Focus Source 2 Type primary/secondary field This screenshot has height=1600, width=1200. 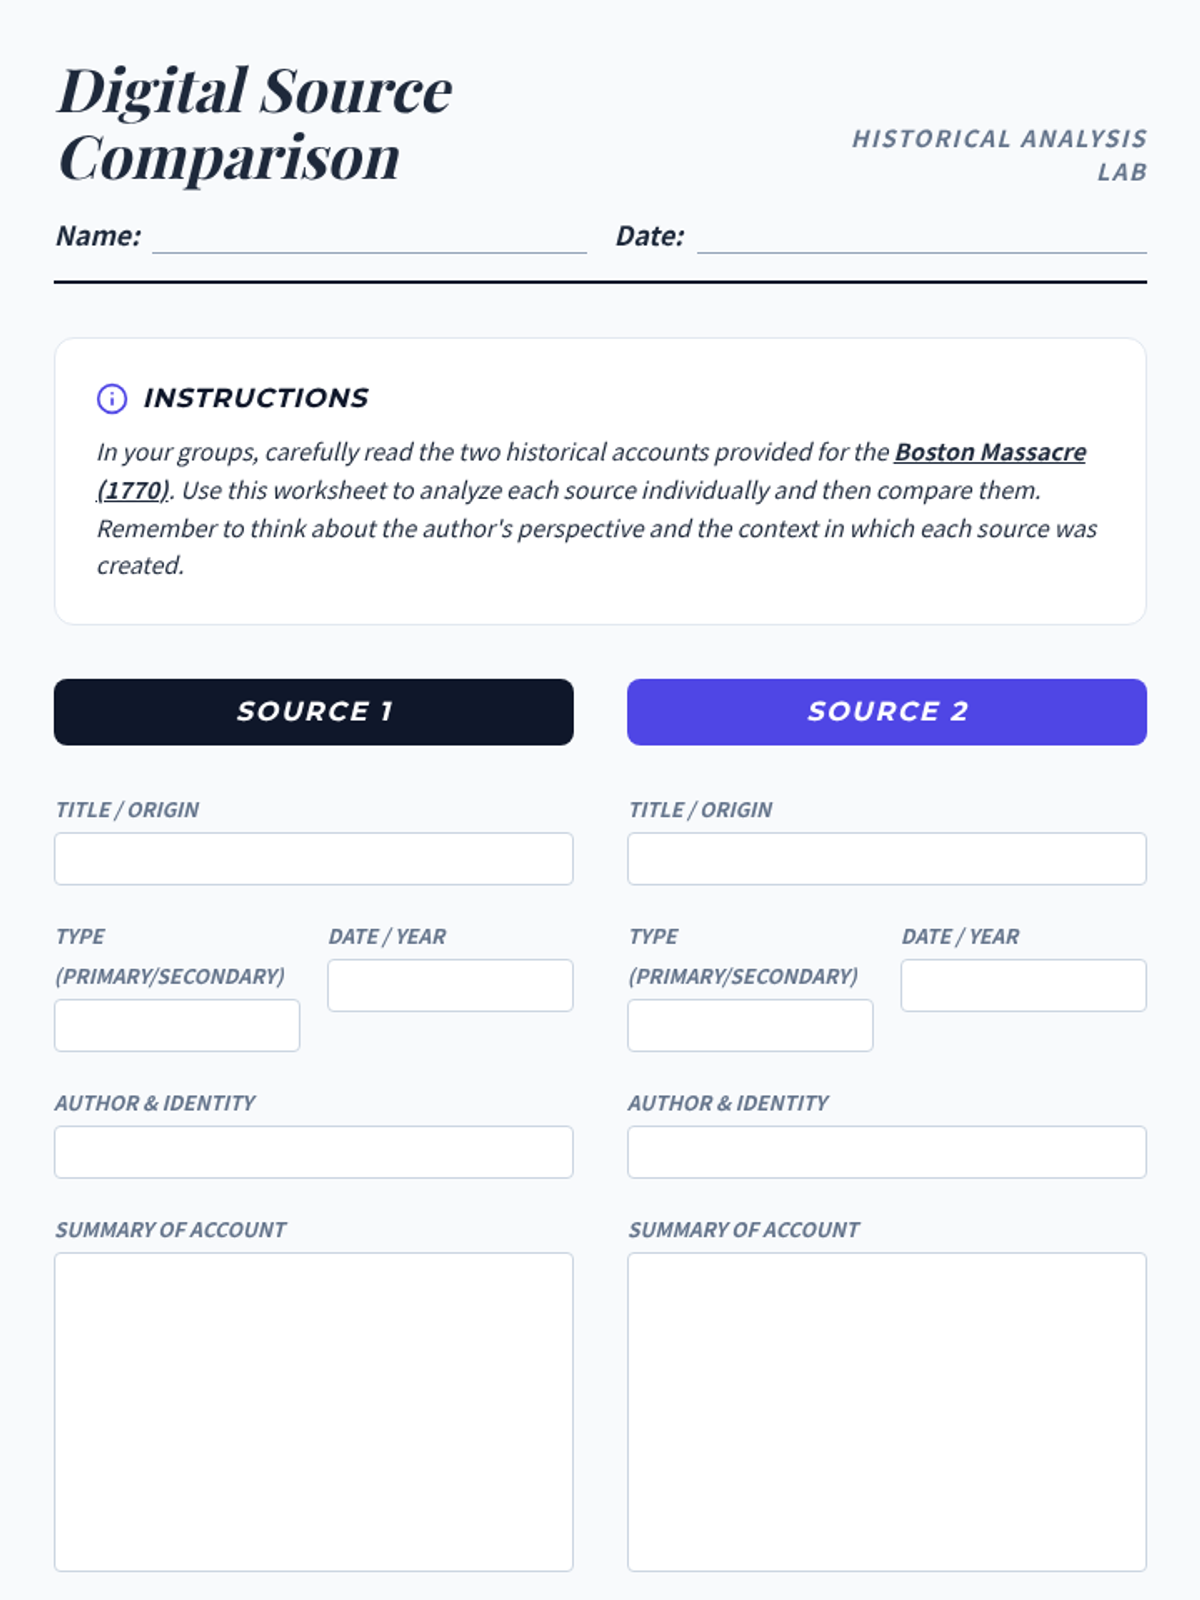click(x=750, y=1025)
